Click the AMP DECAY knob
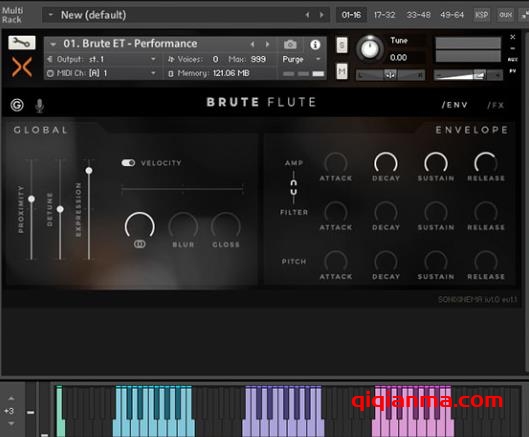The width and height of the screenshot is (529, 437). pos(386,163)
